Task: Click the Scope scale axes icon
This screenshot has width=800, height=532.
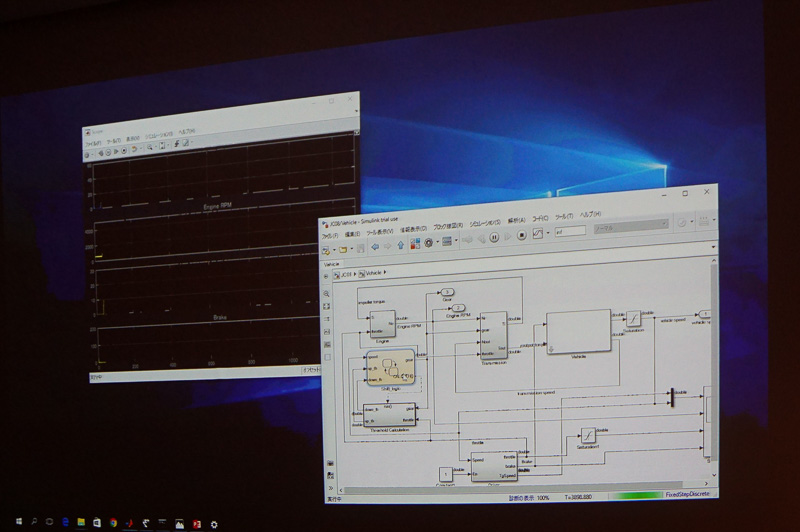Action: pyautogui.click(x=162, y=145)
